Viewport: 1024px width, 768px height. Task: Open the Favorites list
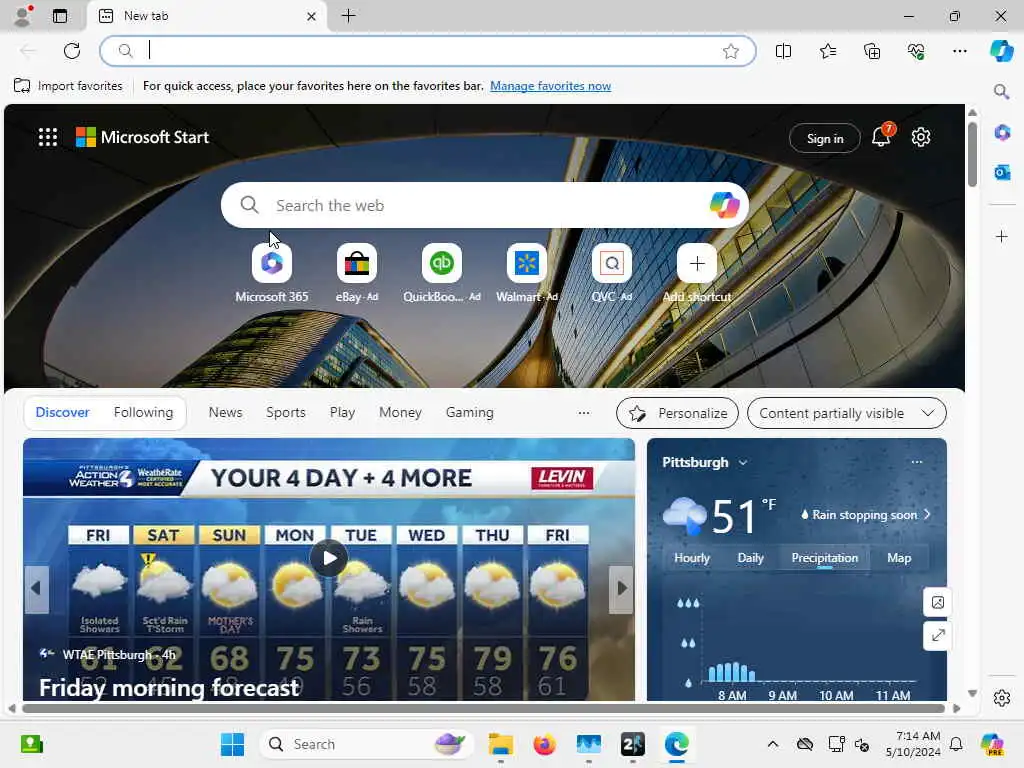pos(827,51)
